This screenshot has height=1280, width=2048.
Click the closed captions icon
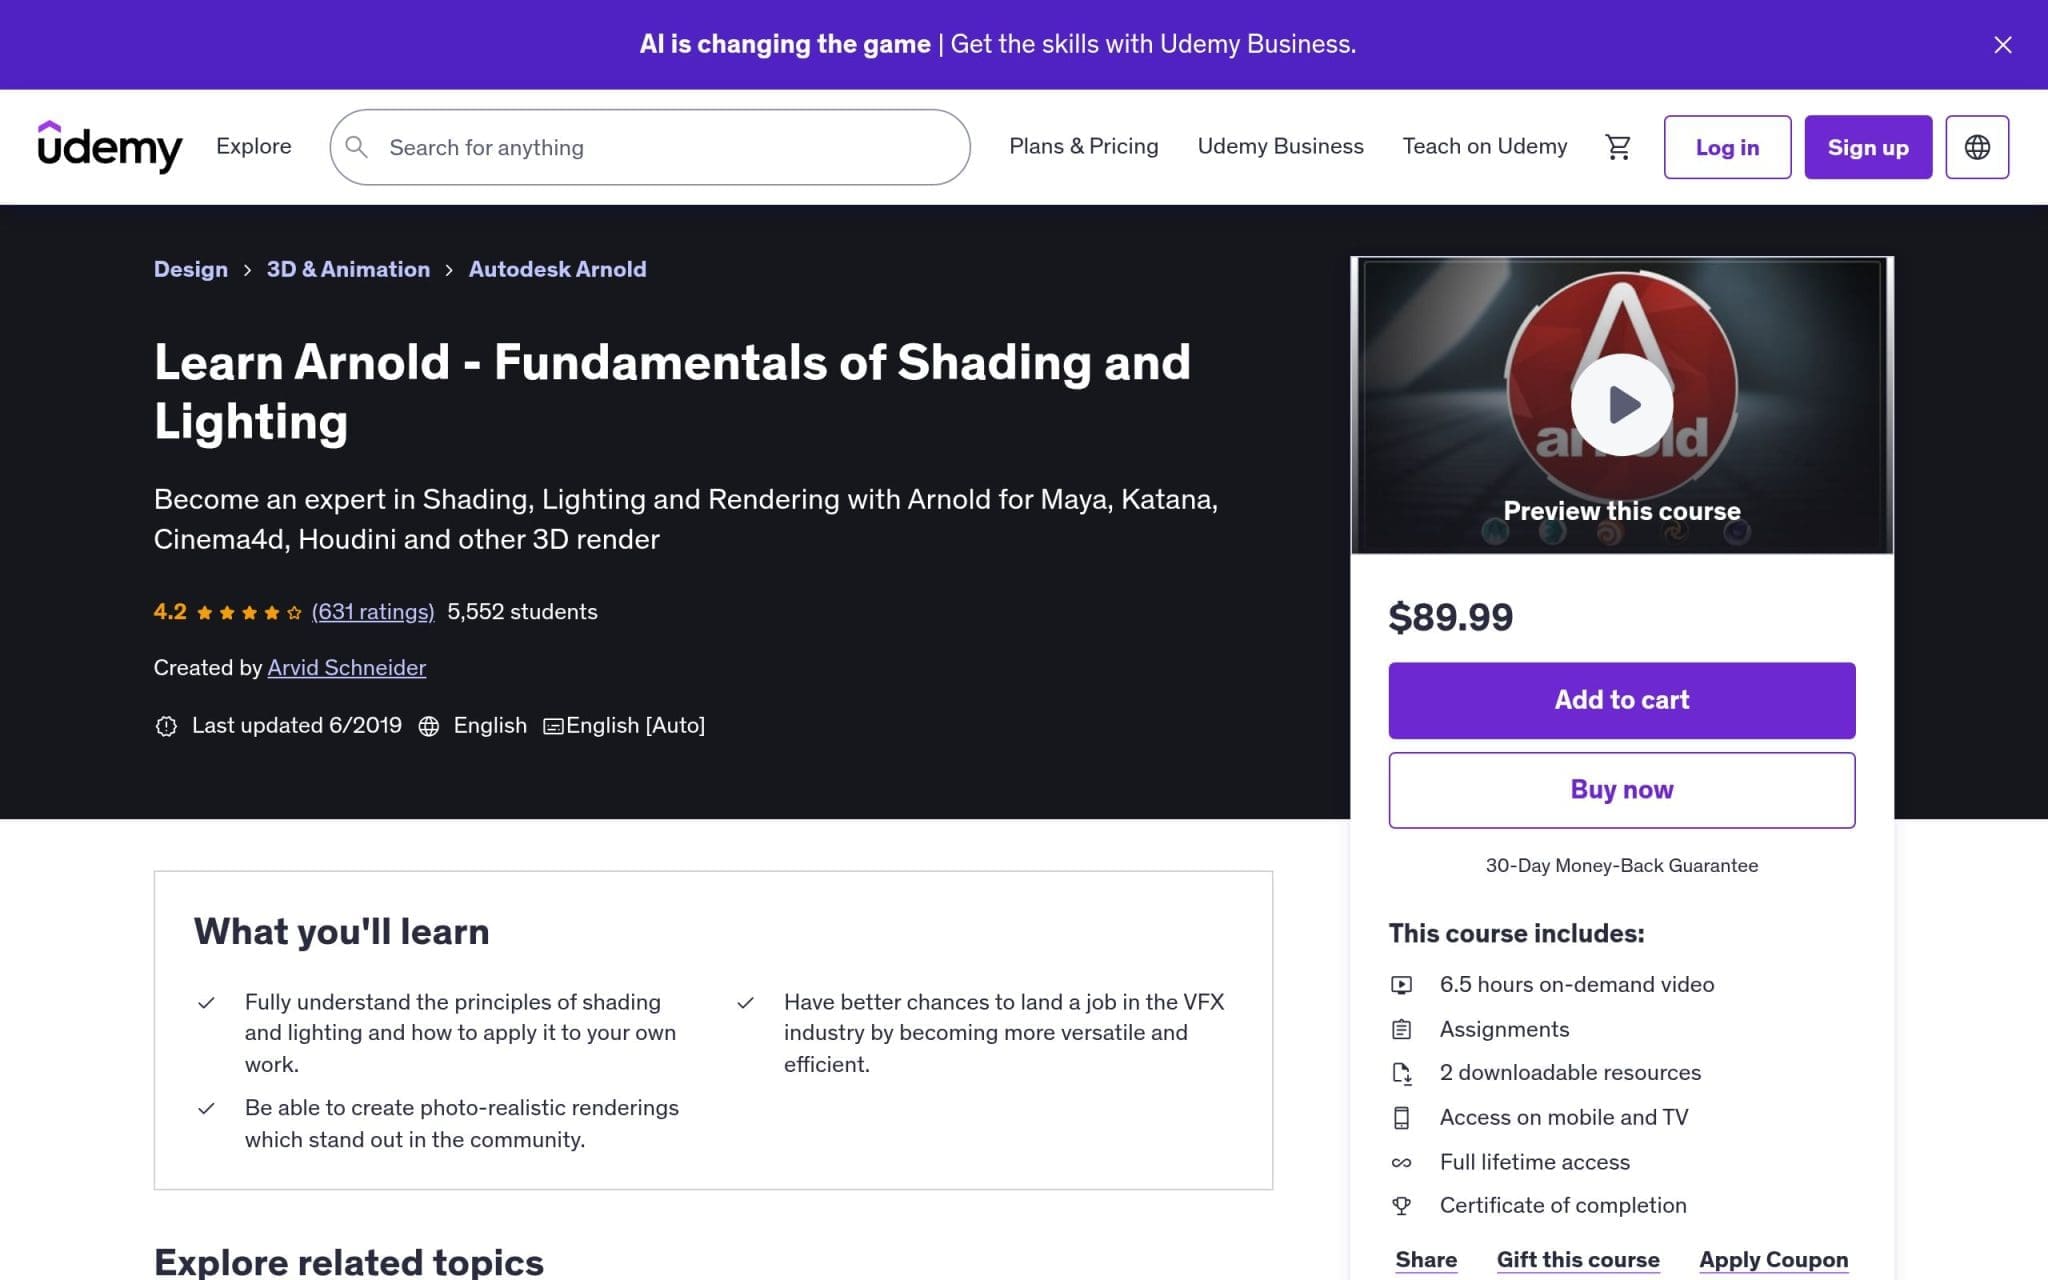[553, 727]
